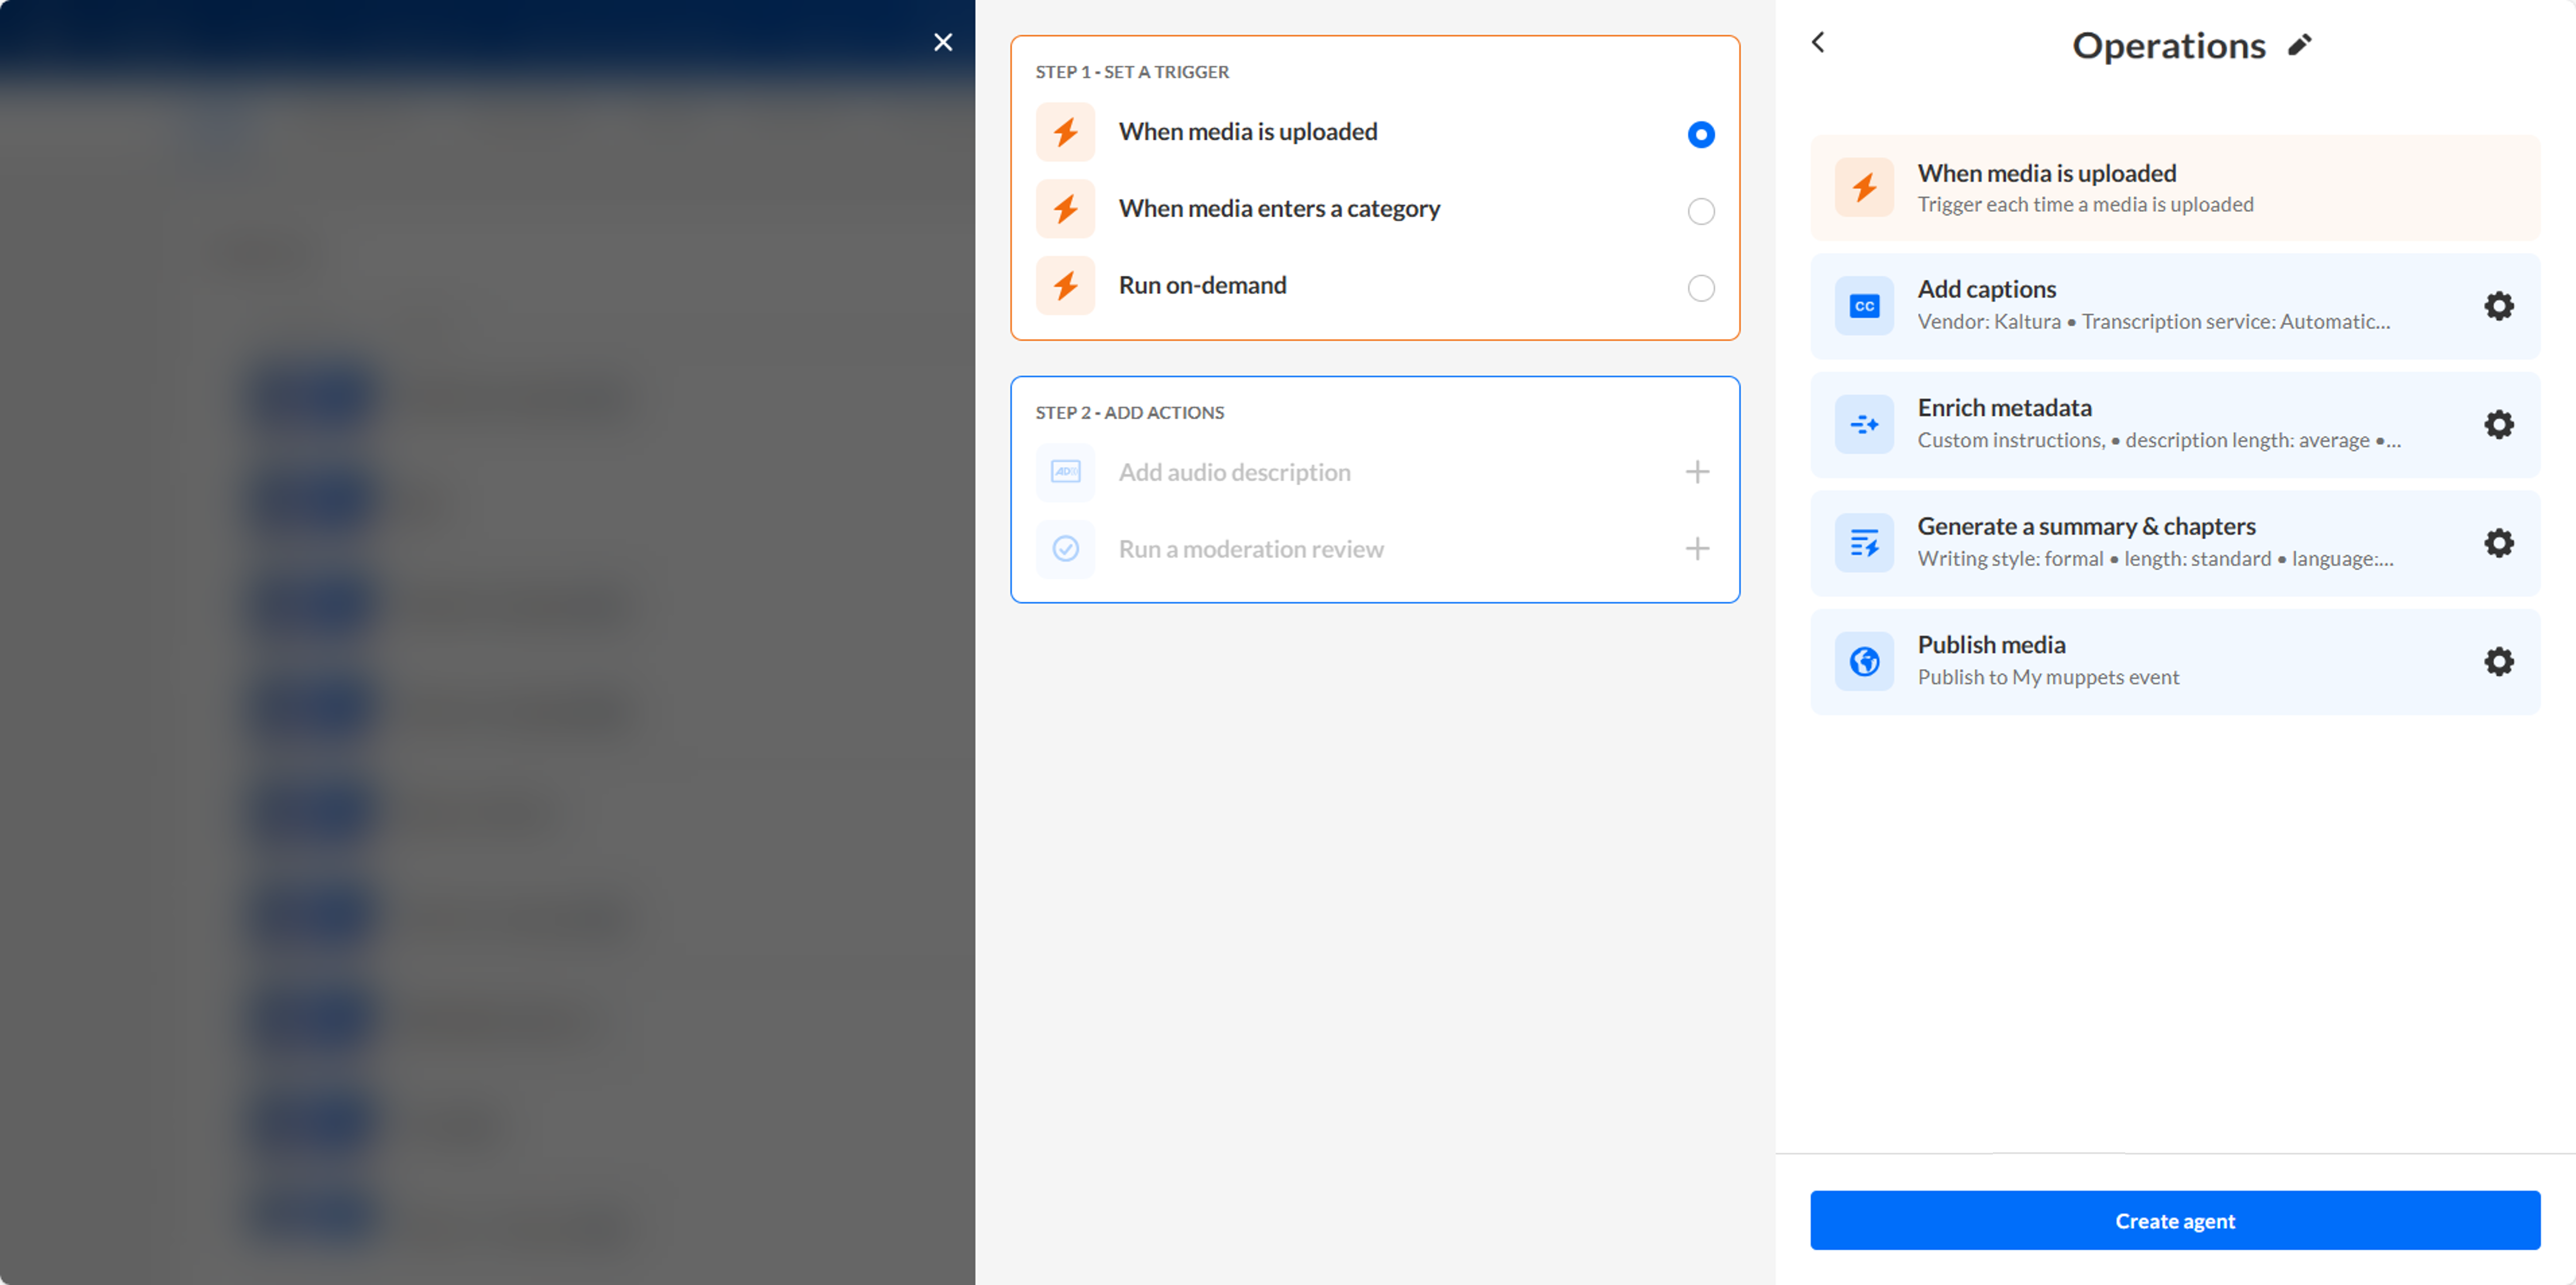The image size is (2576, 1285).
Task: Select Run on-demand trigger radio
Action: [x=1700, y=288]
